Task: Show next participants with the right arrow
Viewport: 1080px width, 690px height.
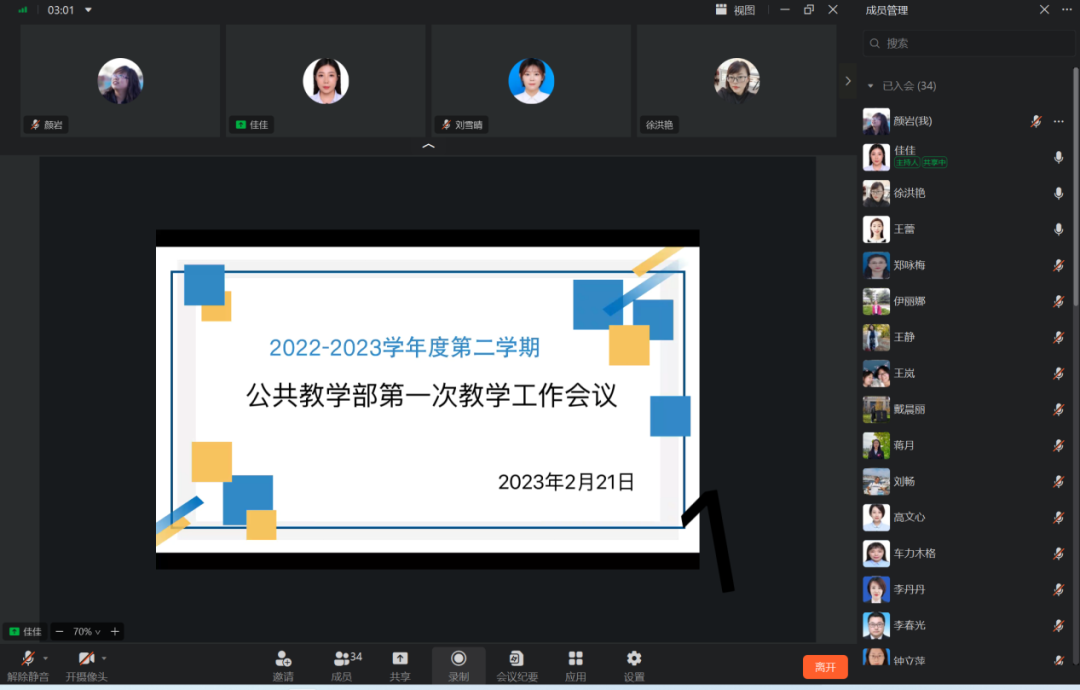Action: pos(848,81)
